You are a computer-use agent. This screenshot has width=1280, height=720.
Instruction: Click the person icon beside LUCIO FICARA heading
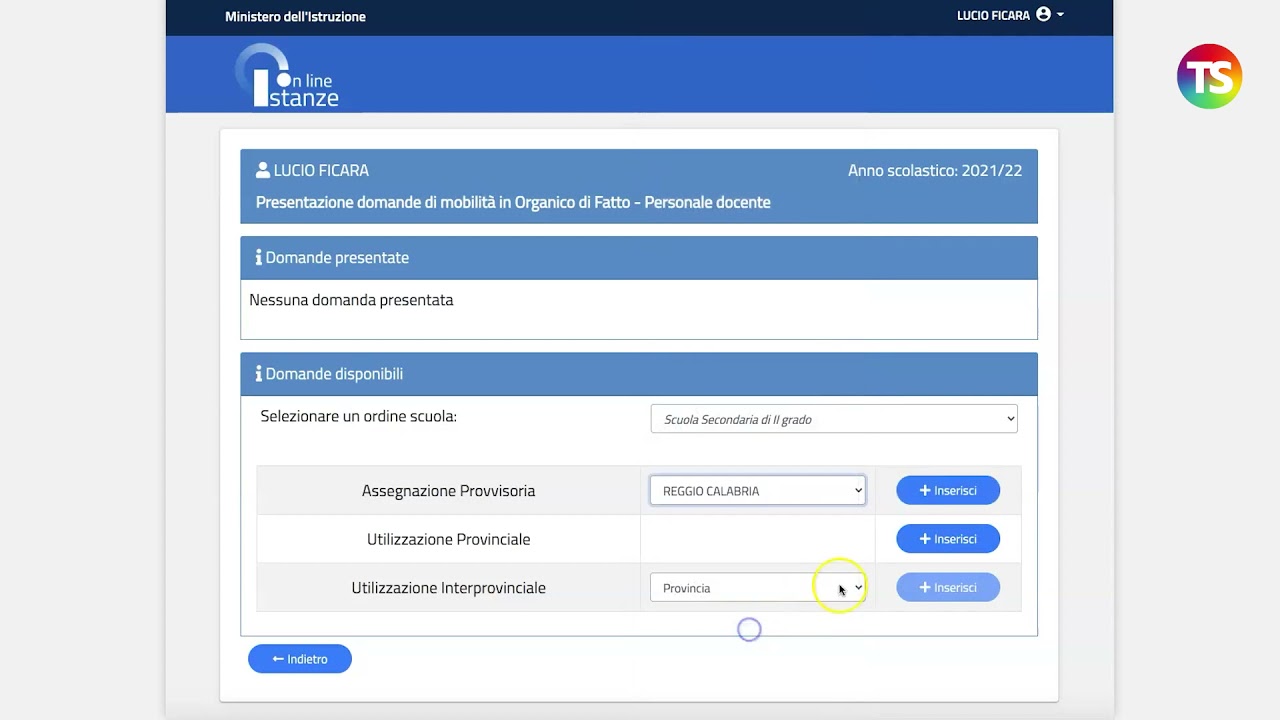[263, 170]
